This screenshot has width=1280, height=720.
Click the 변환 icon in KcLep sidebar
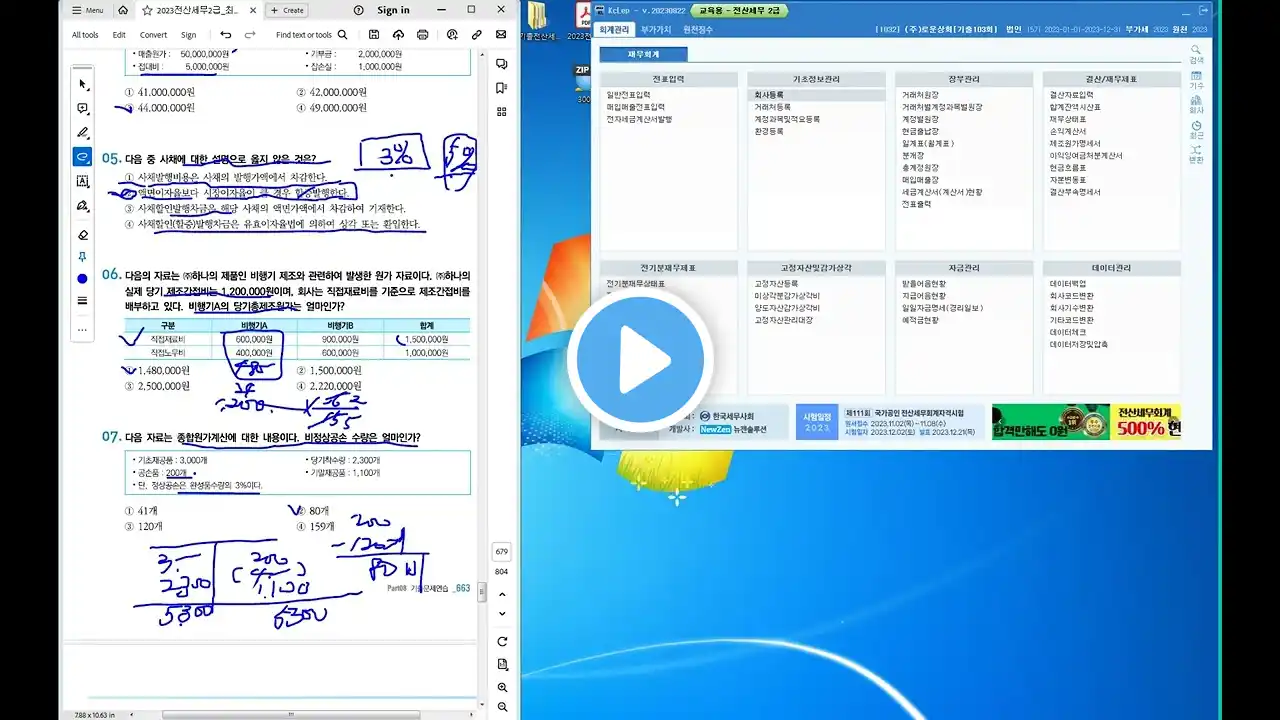[1196, 154]
